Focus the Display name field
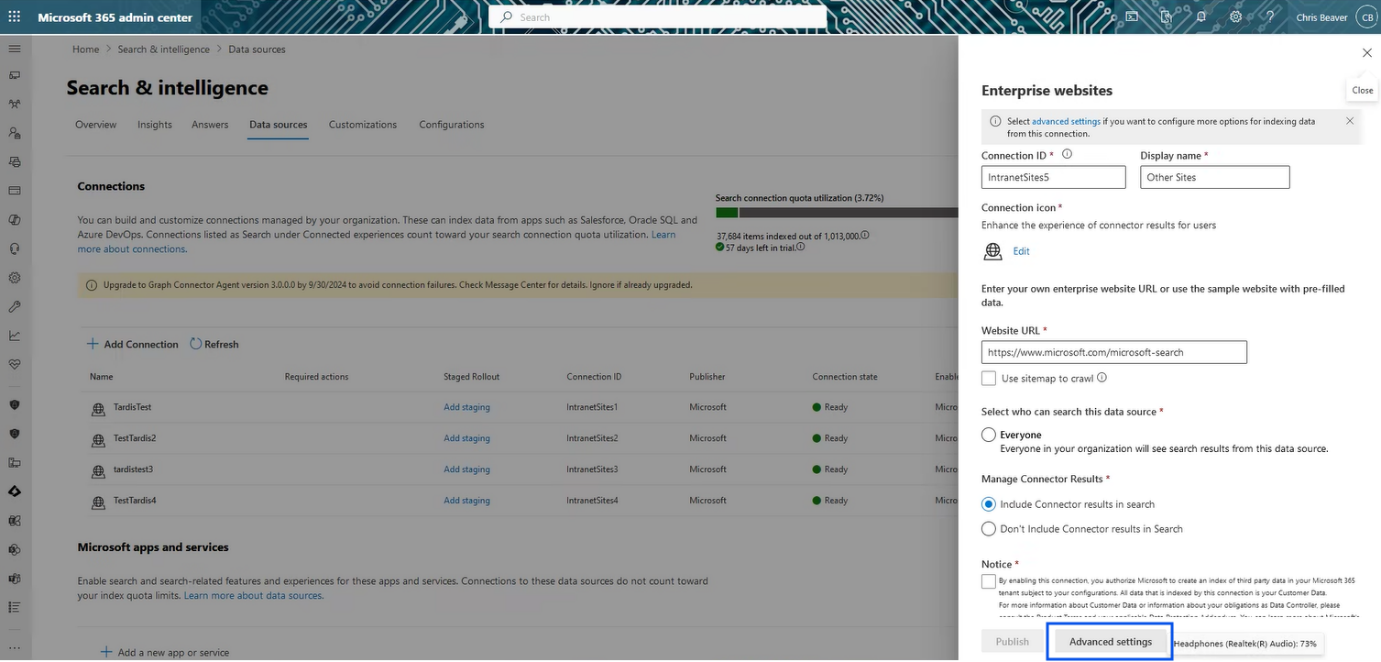This screenshot has width=1381, height=662. click(1215, 177)
